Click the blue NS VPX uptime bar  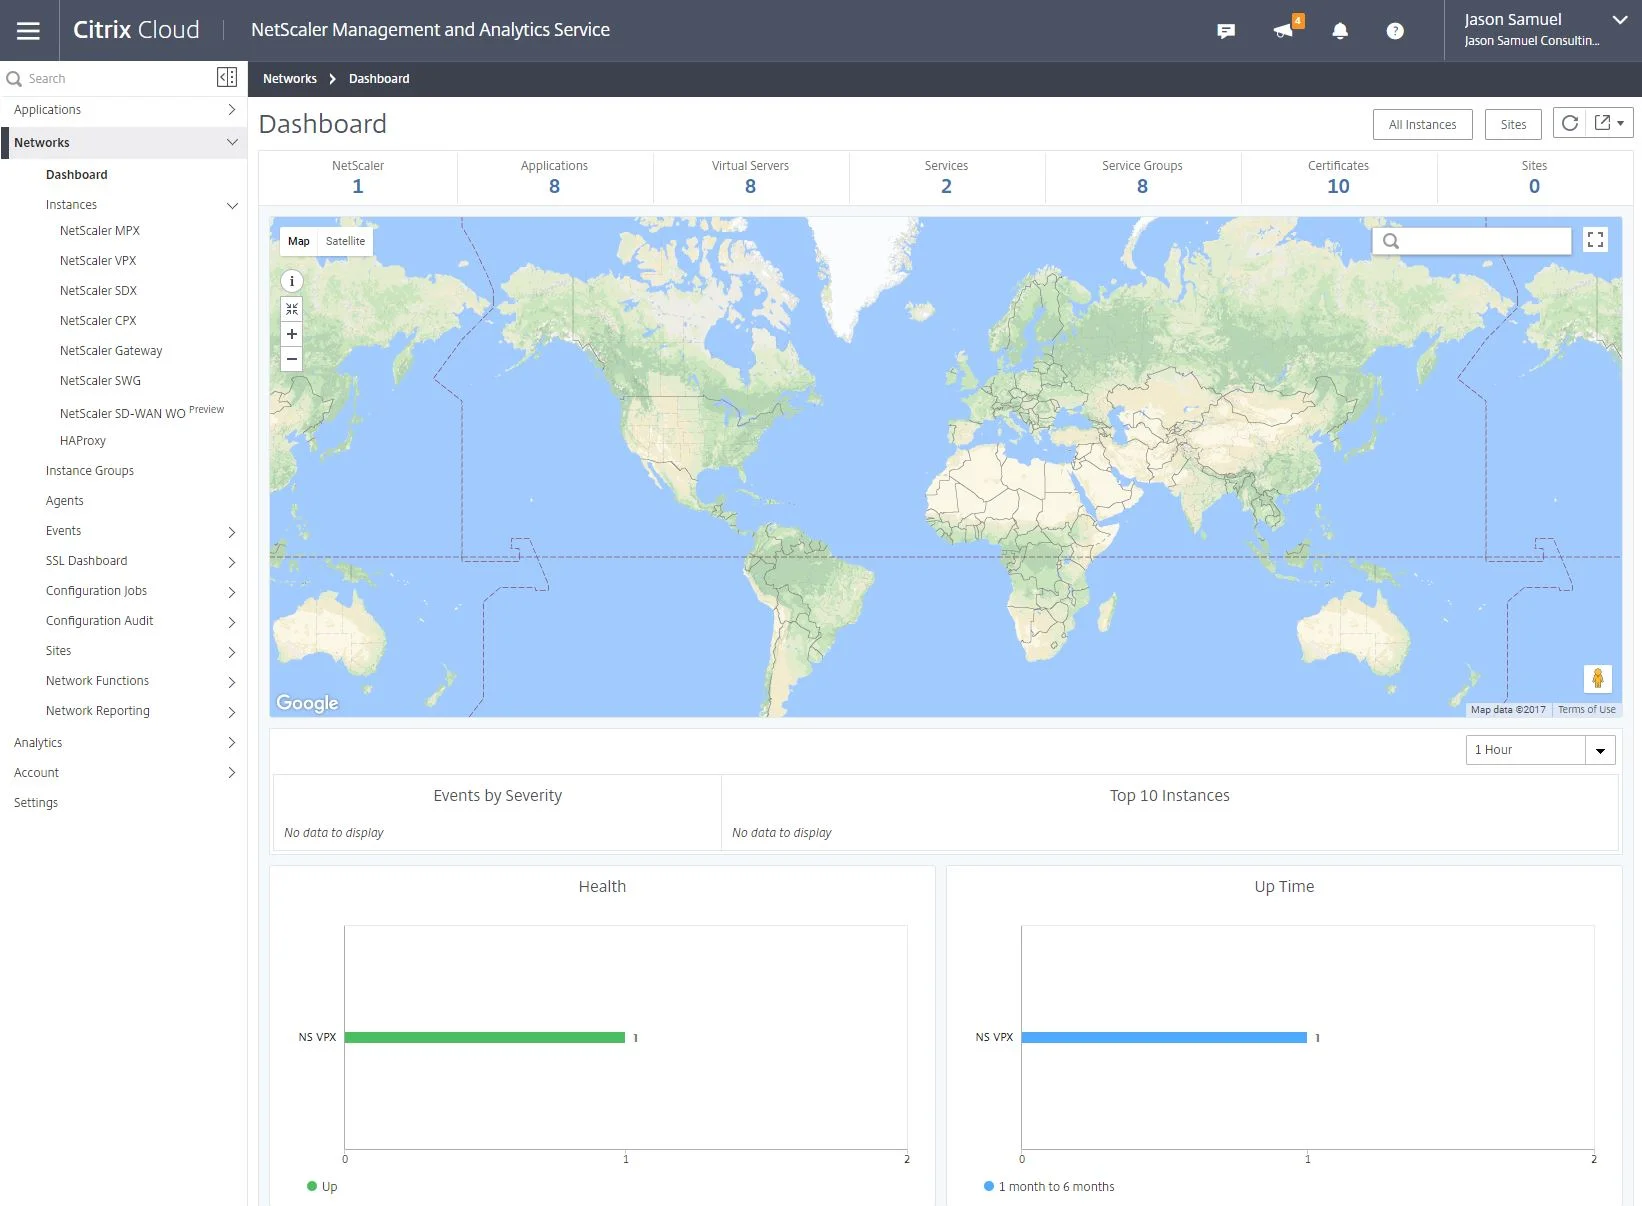point(1164,1038)
